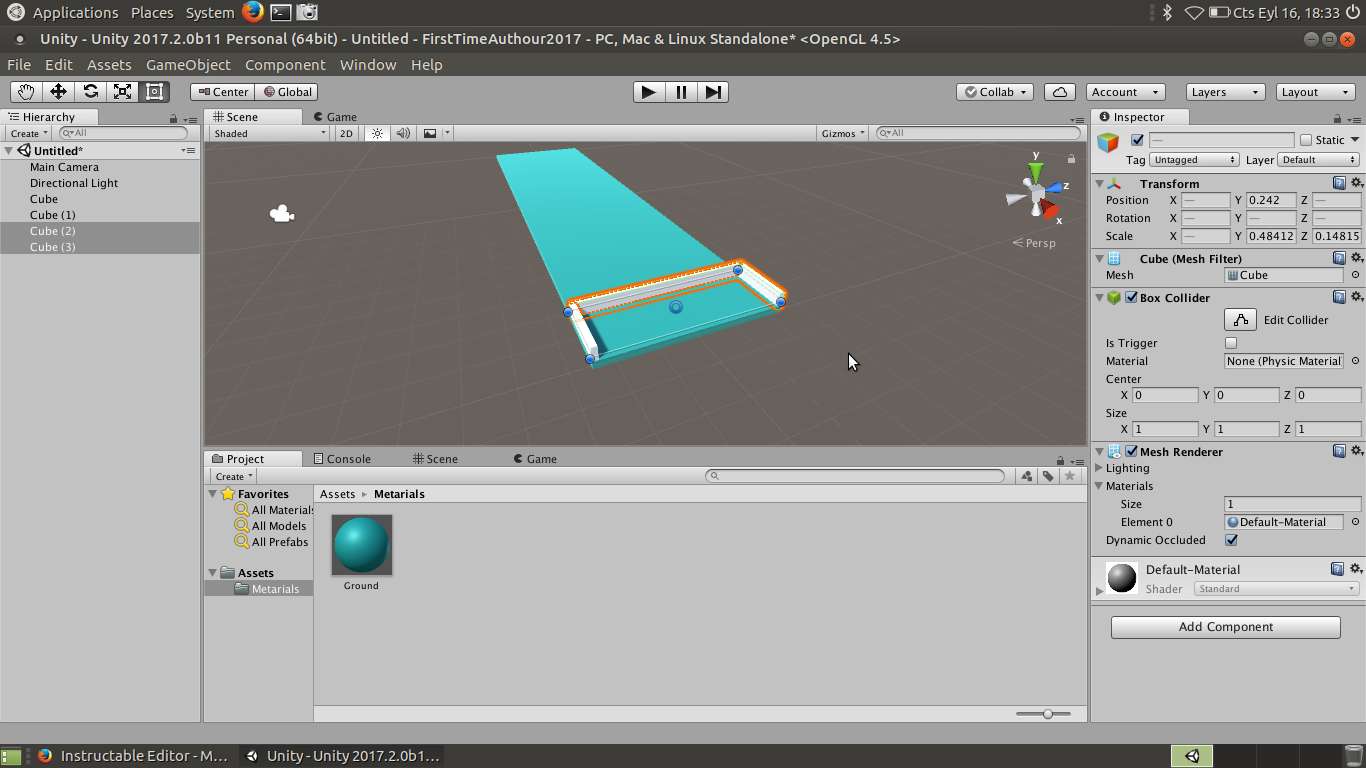The height and width of the screenshot is (768, 1366).
Task: Launch Firefox from the top panel
Action: point(252,12)
